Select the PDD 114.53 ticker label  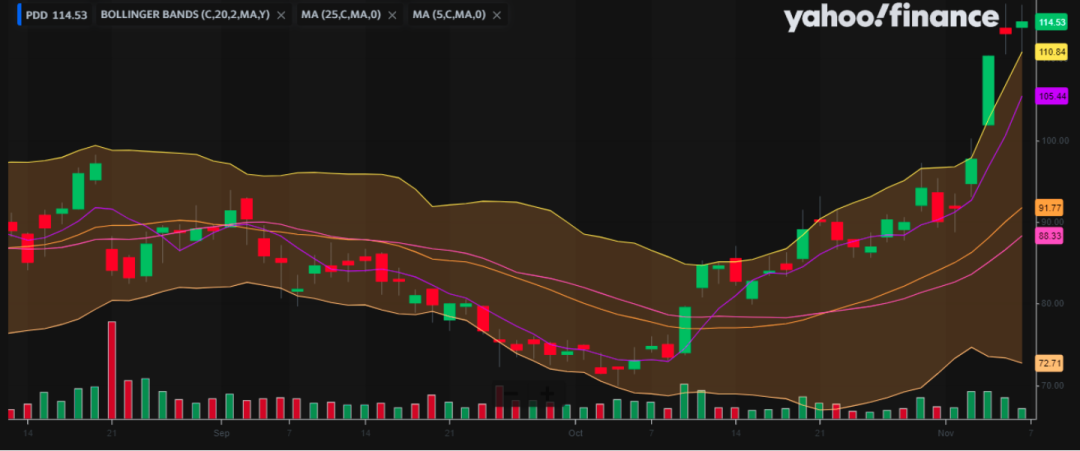pos(56,14)
